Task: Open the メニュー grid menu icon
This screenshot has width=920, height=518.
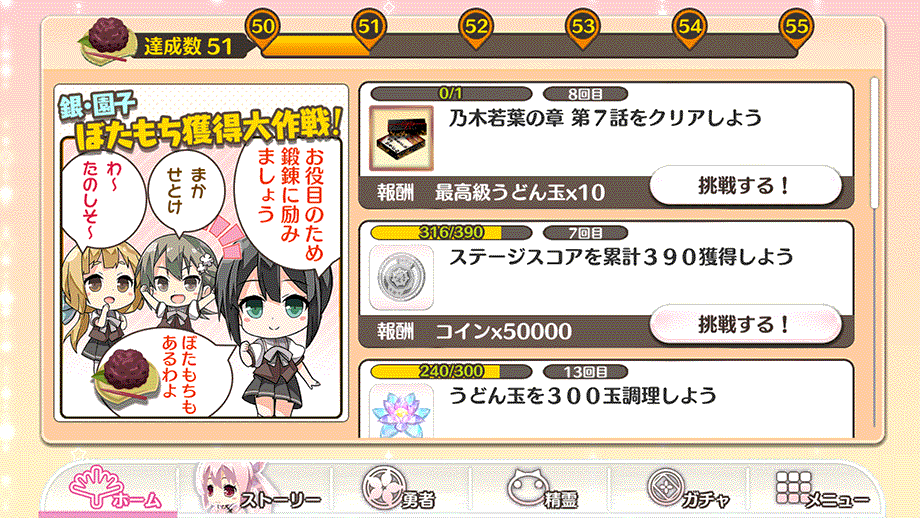Action: [821, 490]
